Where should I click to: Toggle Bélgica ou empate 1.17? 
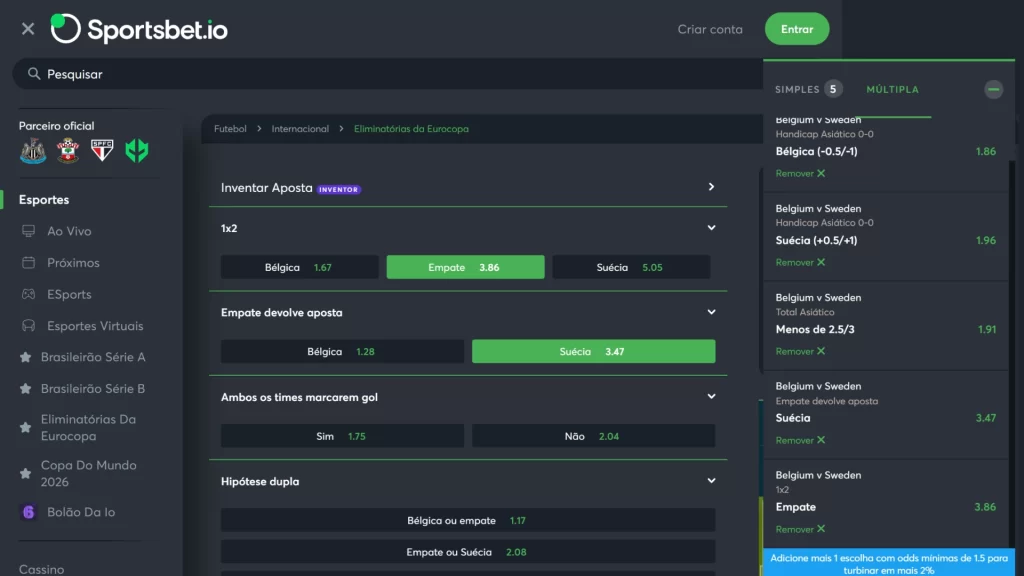pyautogui.click(x=468, y=520)
